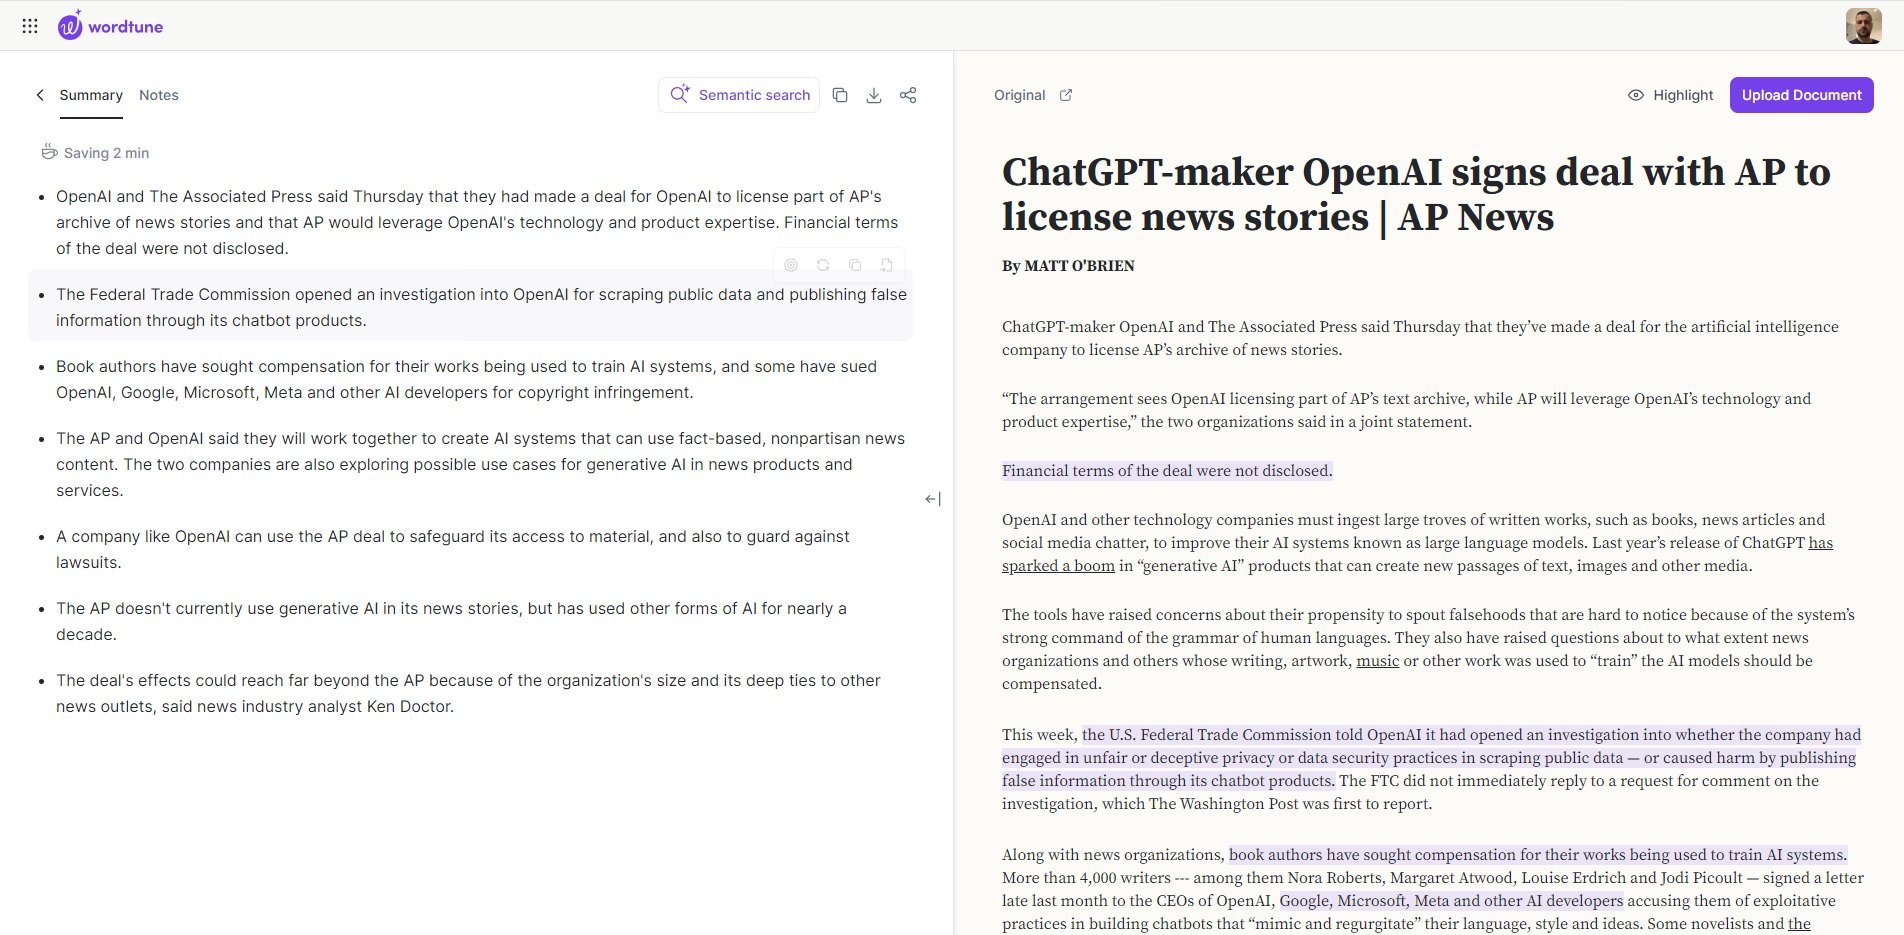The width and height of the screenshot is (1904, 935).
Task: Select the bullet about OpenAI and AP deal
Action: point(477,222)
